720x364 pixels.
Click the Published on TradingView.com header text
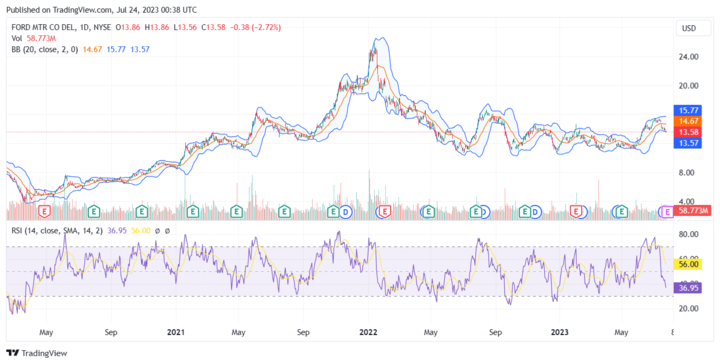point(101,10)
